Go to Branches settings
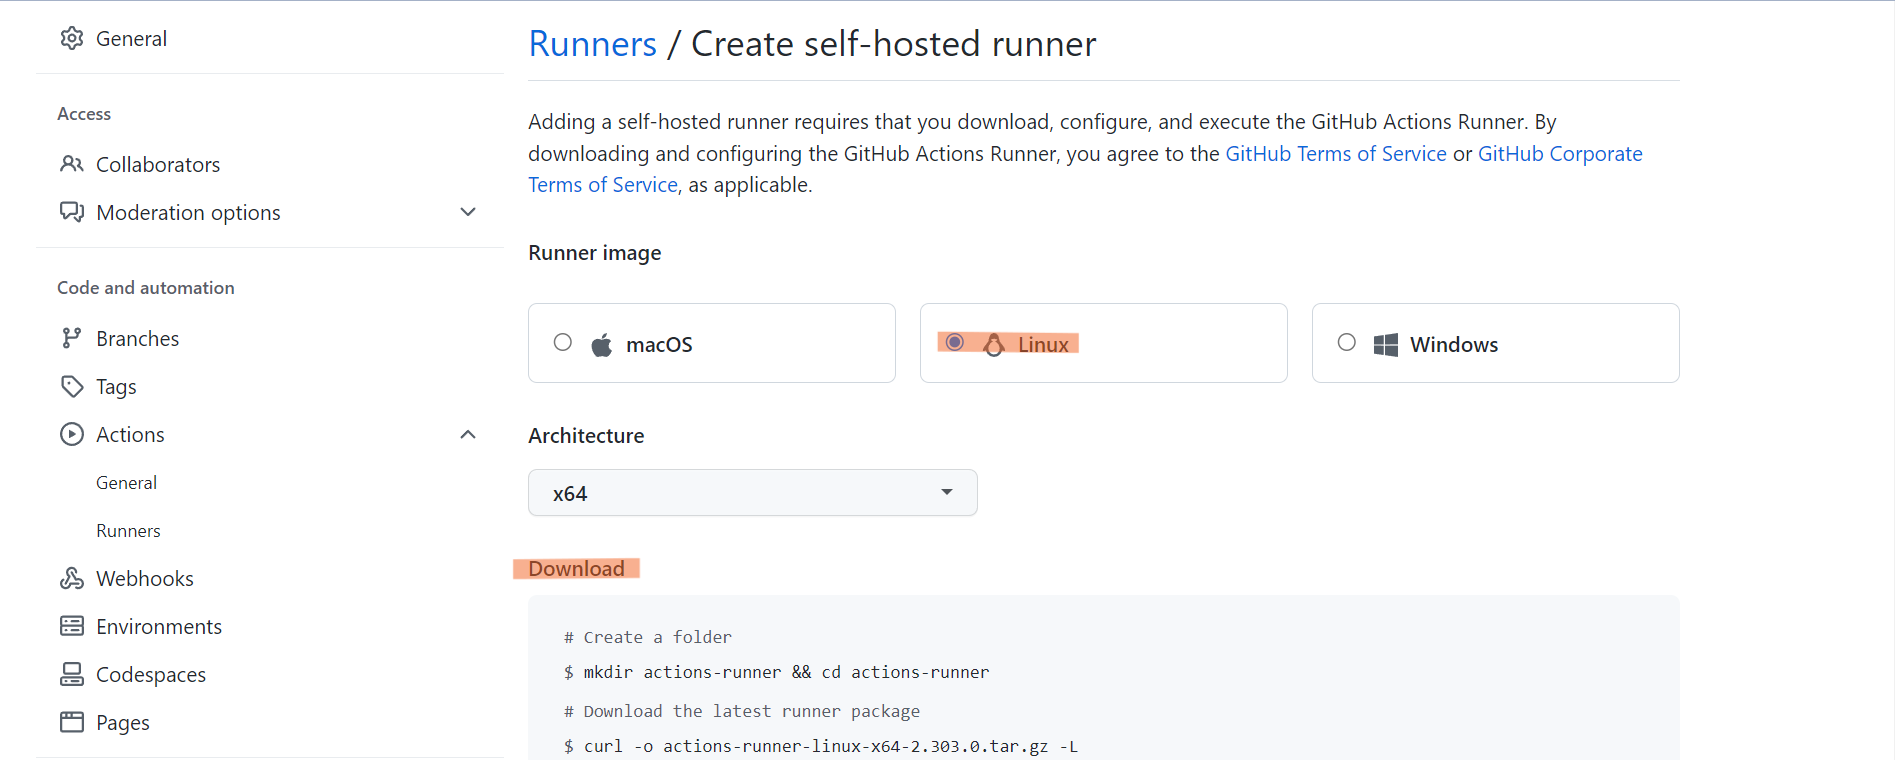 (138, 338)
